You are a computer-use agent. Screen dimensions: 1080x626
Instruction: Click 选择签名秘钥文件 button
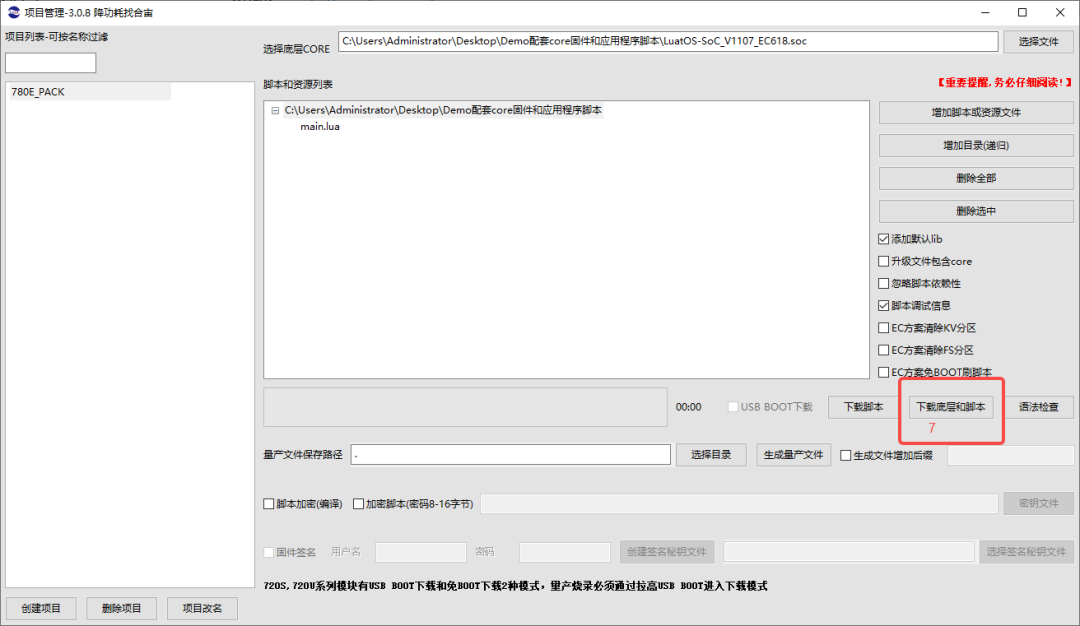click(x=1026, y=552)
